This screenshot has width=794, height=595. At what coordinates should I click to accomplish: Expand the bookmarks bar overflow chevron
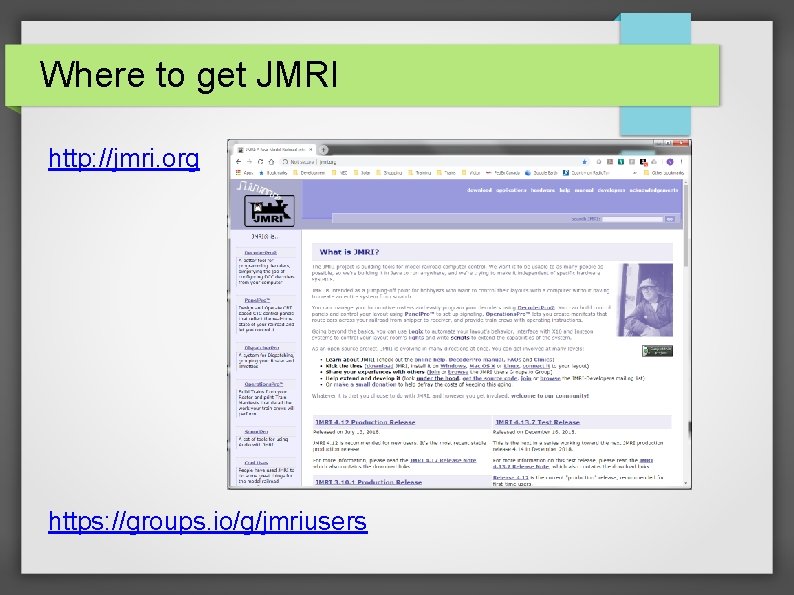[634, 173]
